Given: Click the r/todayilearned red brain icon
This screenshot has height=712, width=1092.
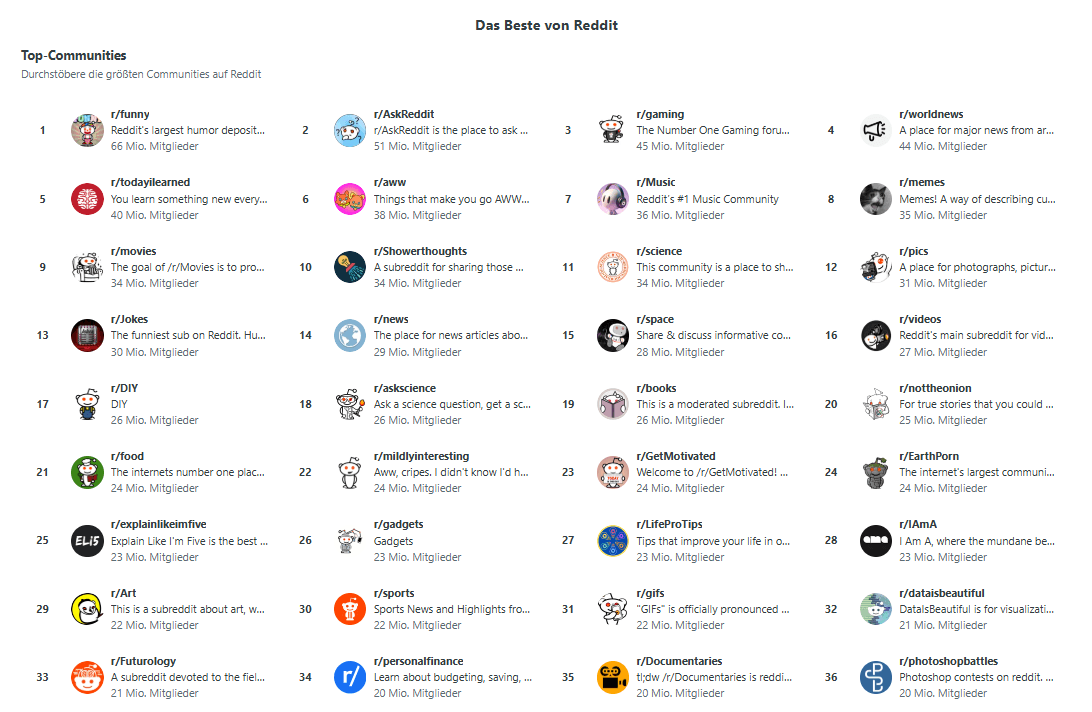Looking at the screenshot, I should [x=87, y=199].
